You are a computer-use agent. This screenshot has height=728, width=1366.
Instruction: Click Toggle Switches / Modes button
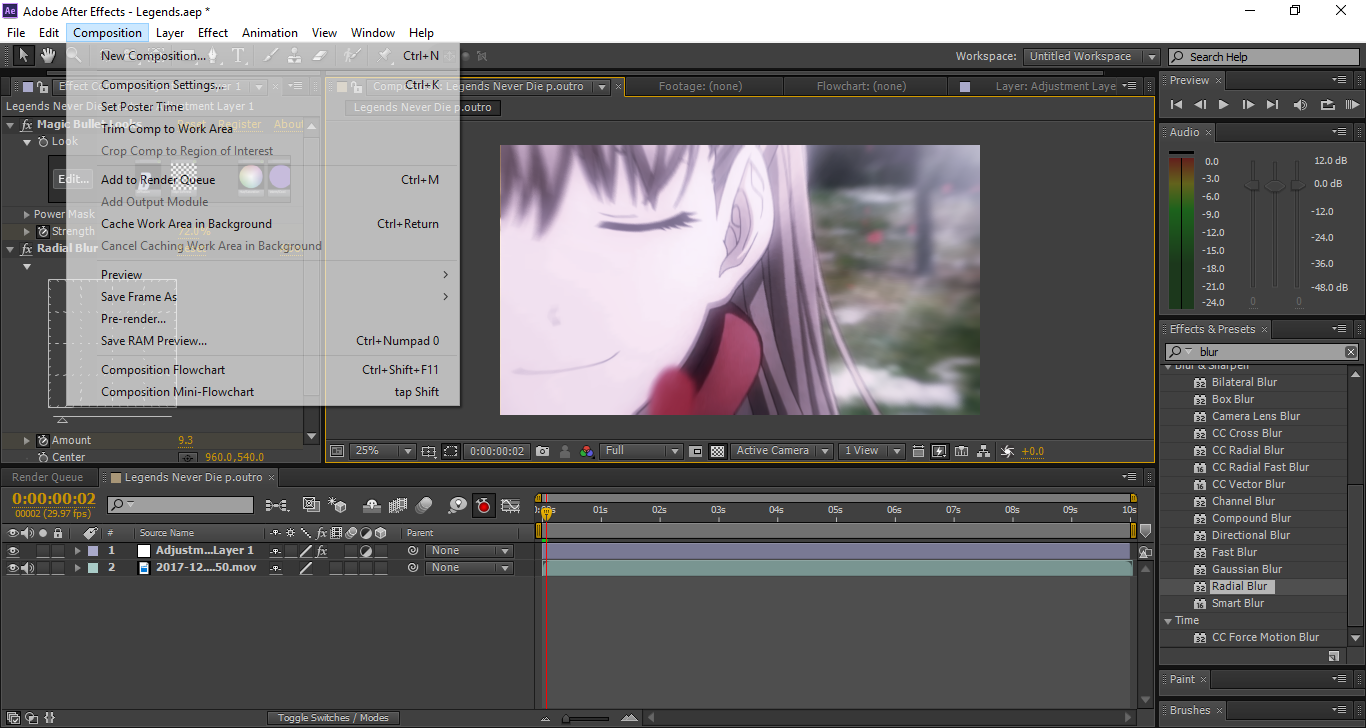tap(334, 718)
